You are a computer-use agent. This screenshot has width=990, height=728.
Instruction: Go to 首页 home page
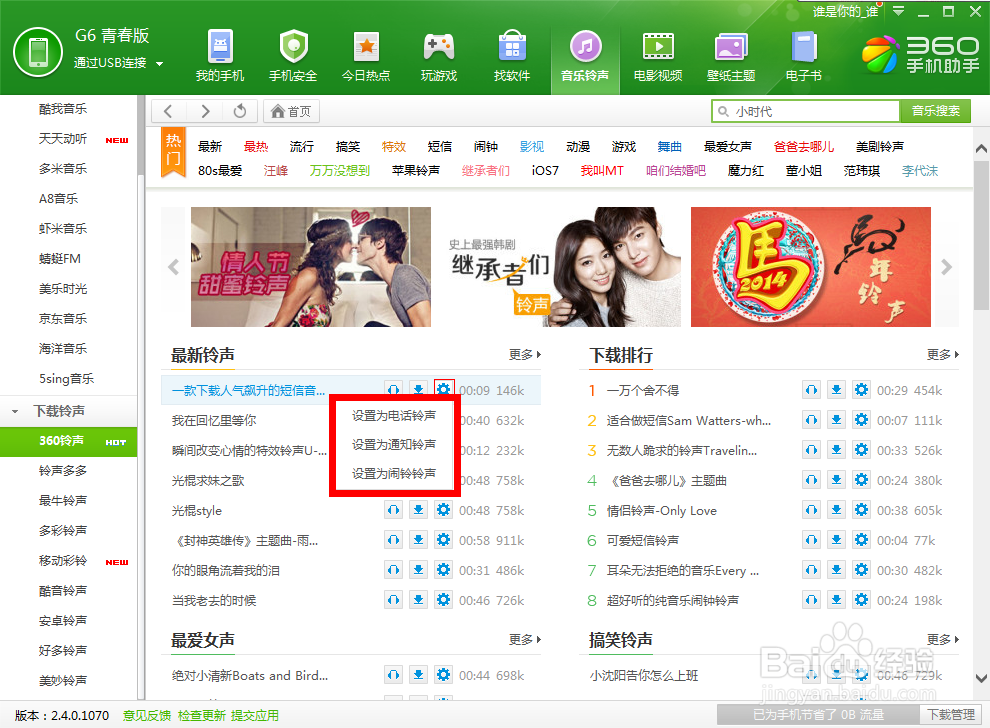click(291, 112)
